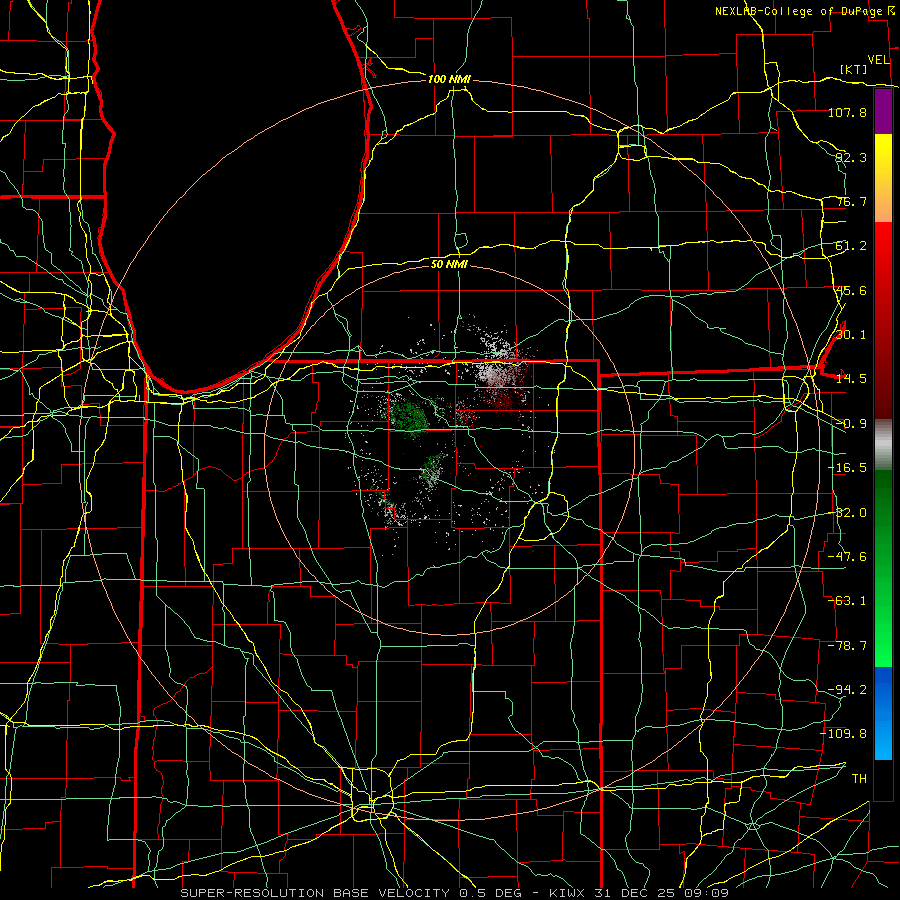
Task: Click the TH label on the legend
Action: (x=859, y=779)
